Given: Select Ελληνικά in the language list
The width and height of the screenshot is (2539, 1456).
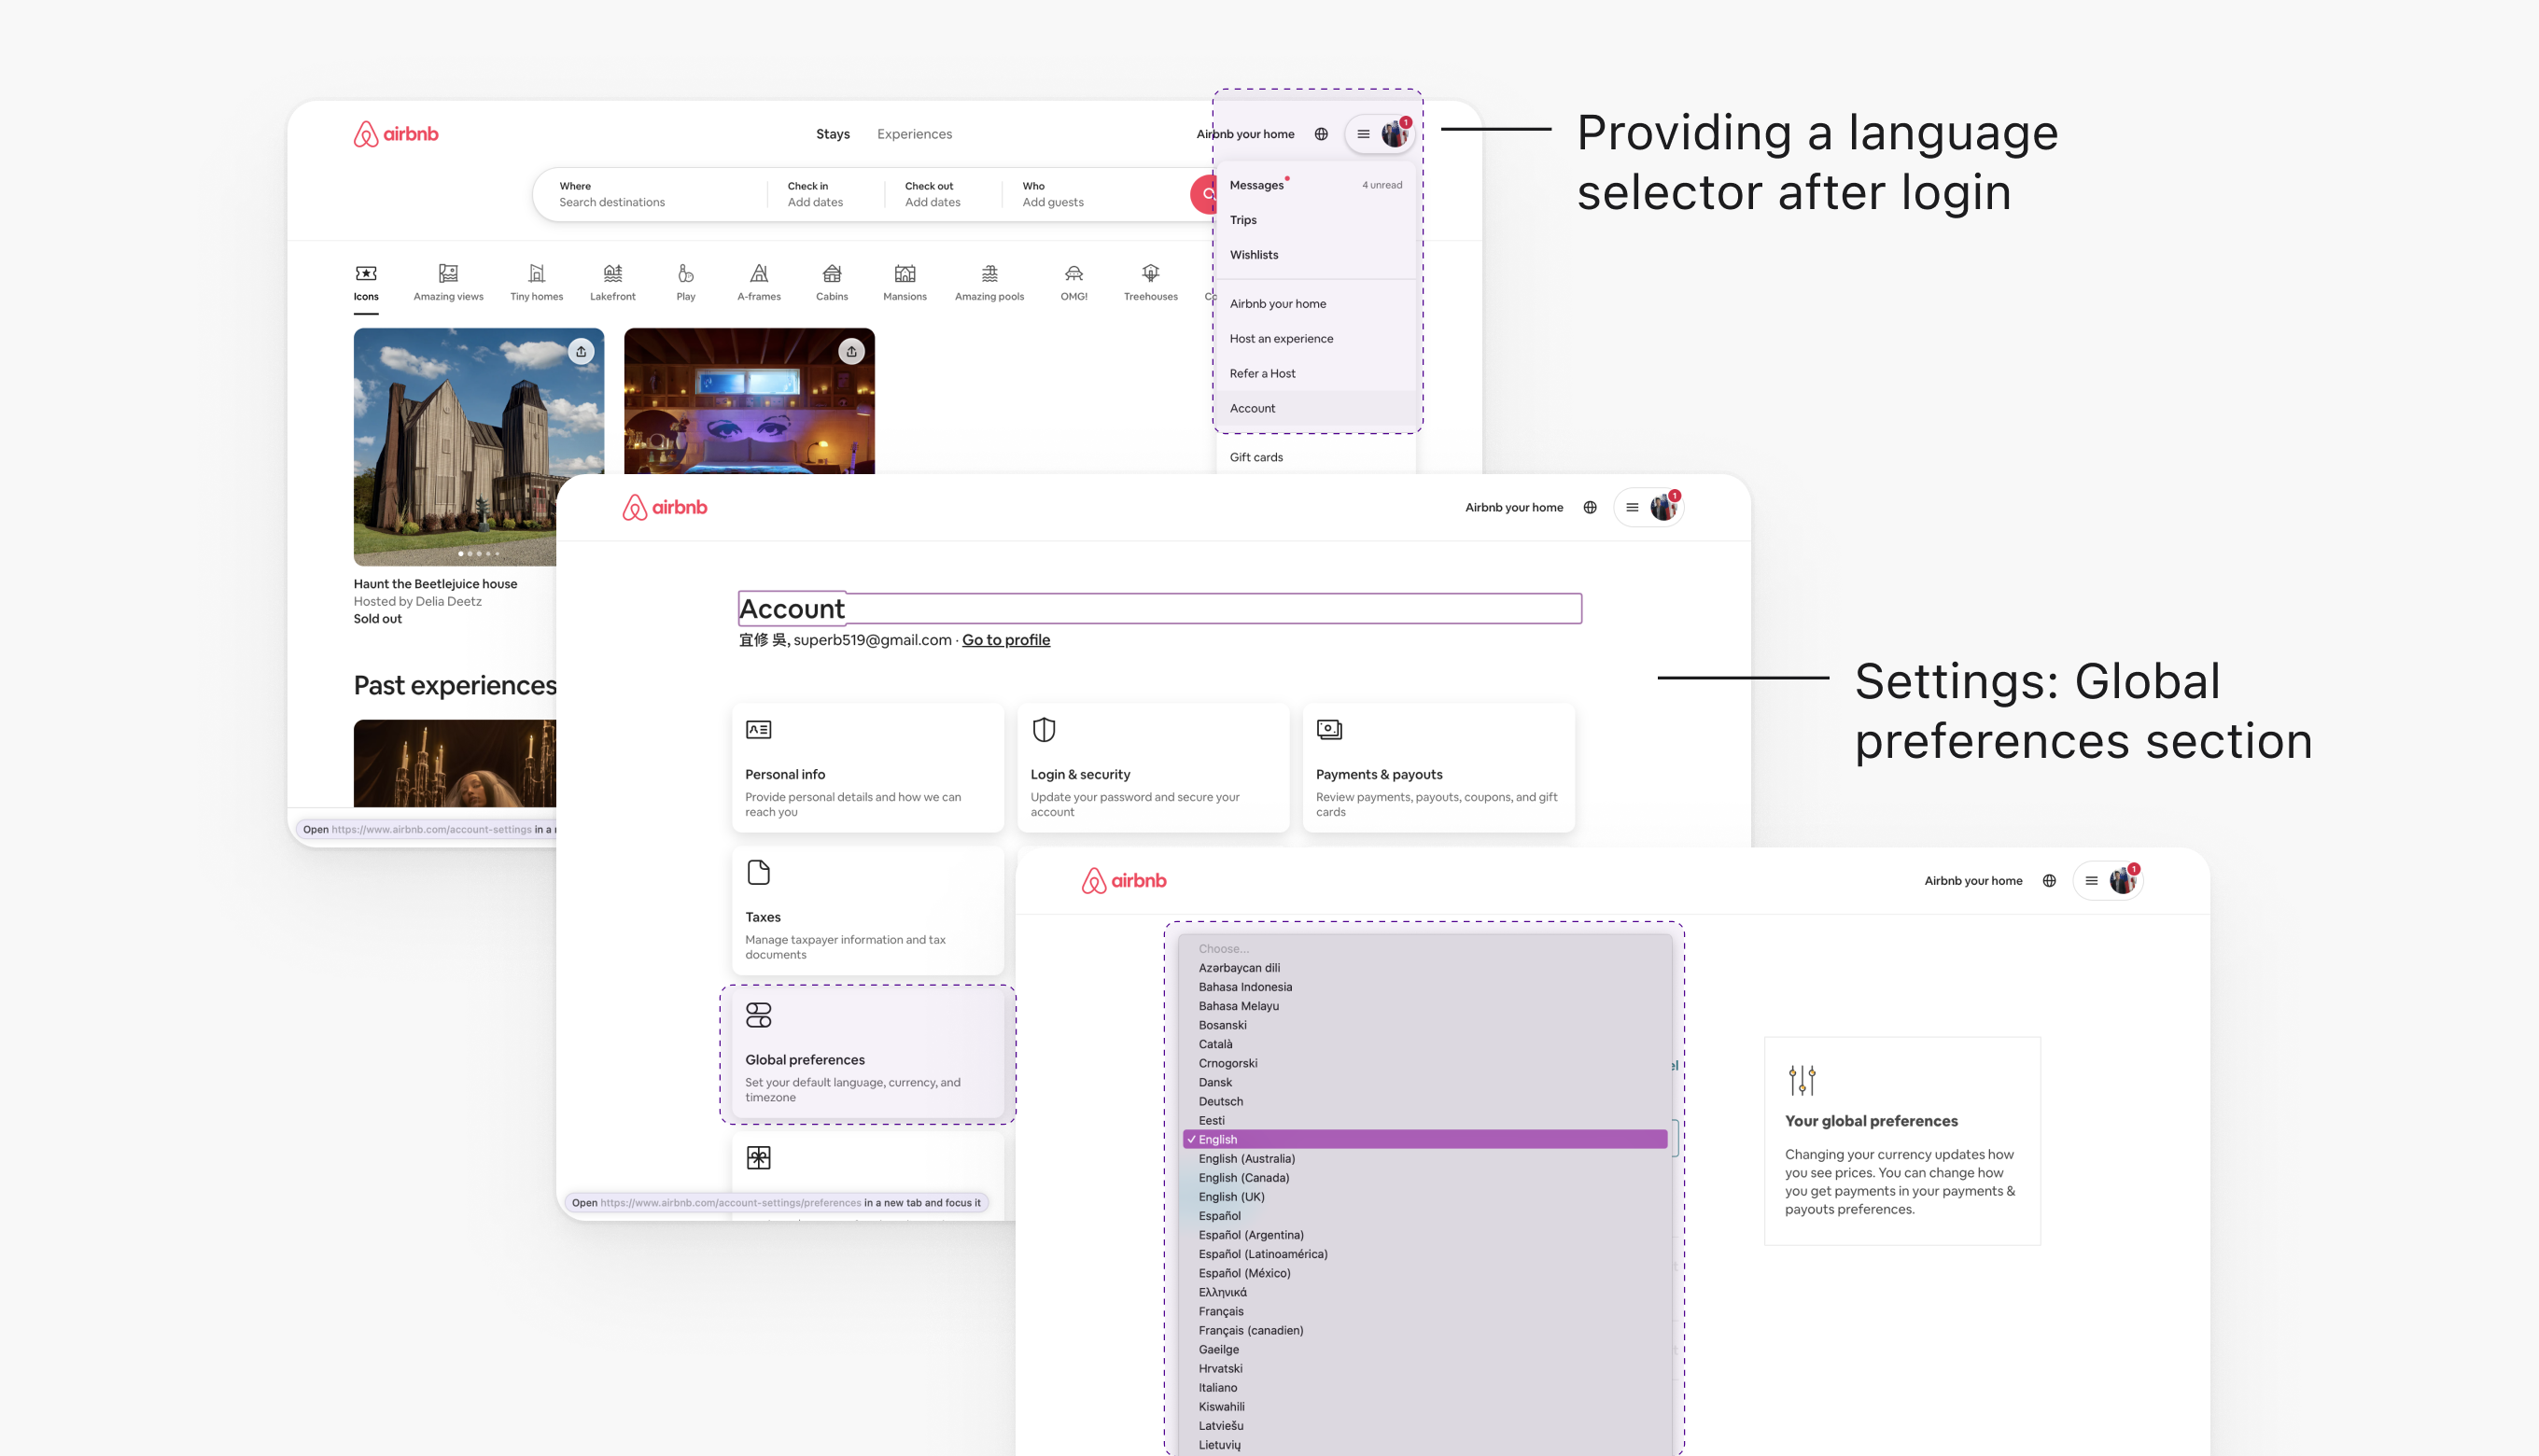Looking at the screenshot, I should tap(1425, 1293).
